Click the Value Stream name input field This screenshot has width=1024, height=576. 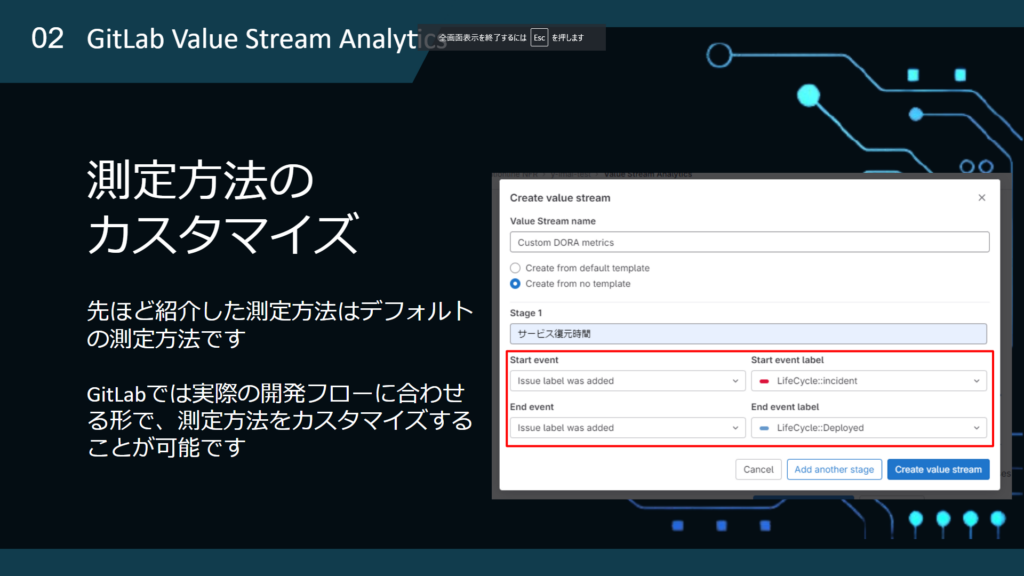(749, 242)
